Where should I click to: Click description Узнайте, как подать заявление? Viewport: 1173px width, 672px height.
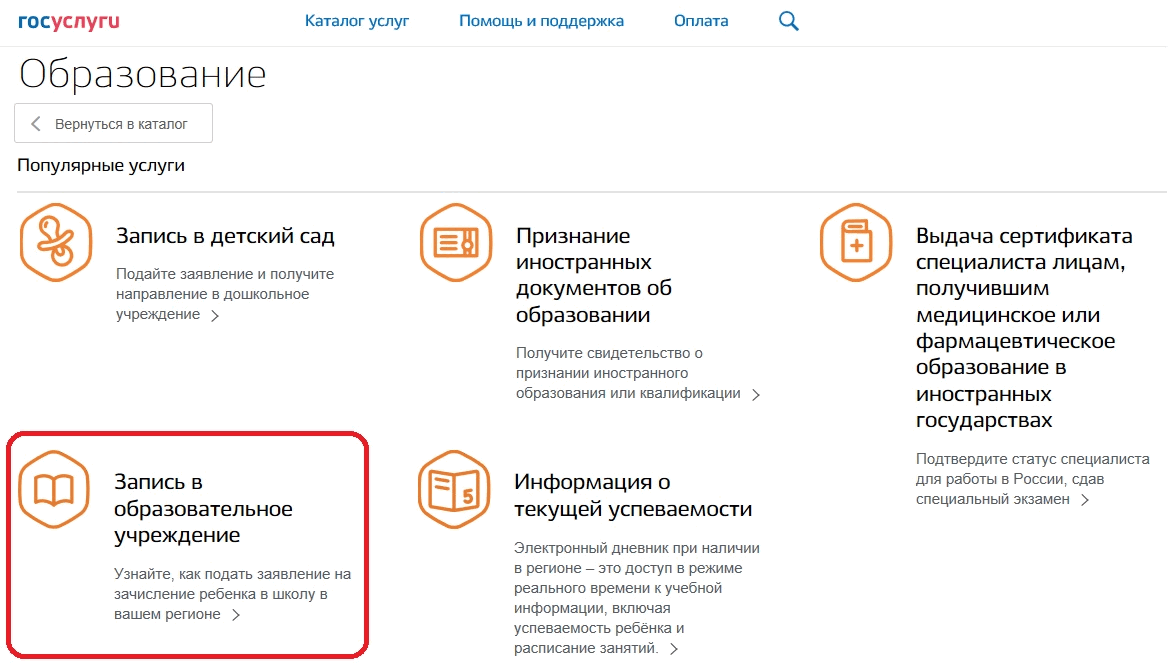(x=232, y=594)
